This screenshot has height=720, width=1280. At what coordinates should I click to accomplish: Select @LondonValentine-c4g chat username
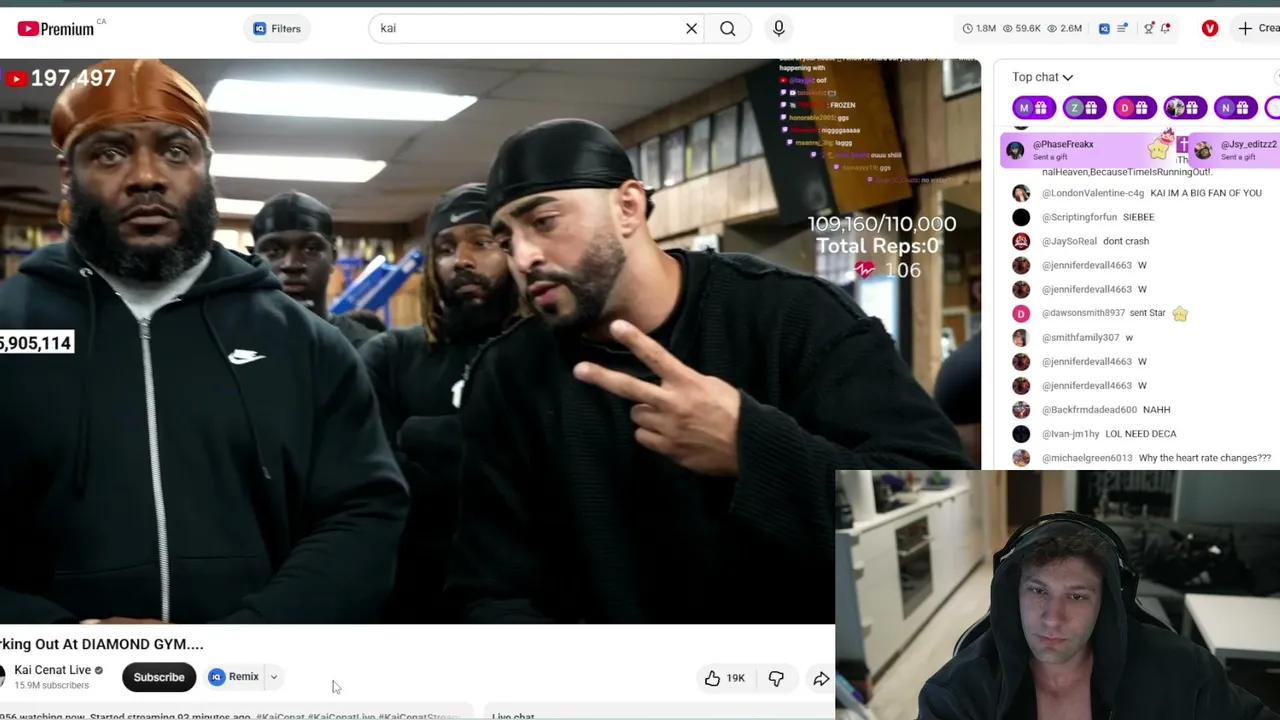point(1093,193)
